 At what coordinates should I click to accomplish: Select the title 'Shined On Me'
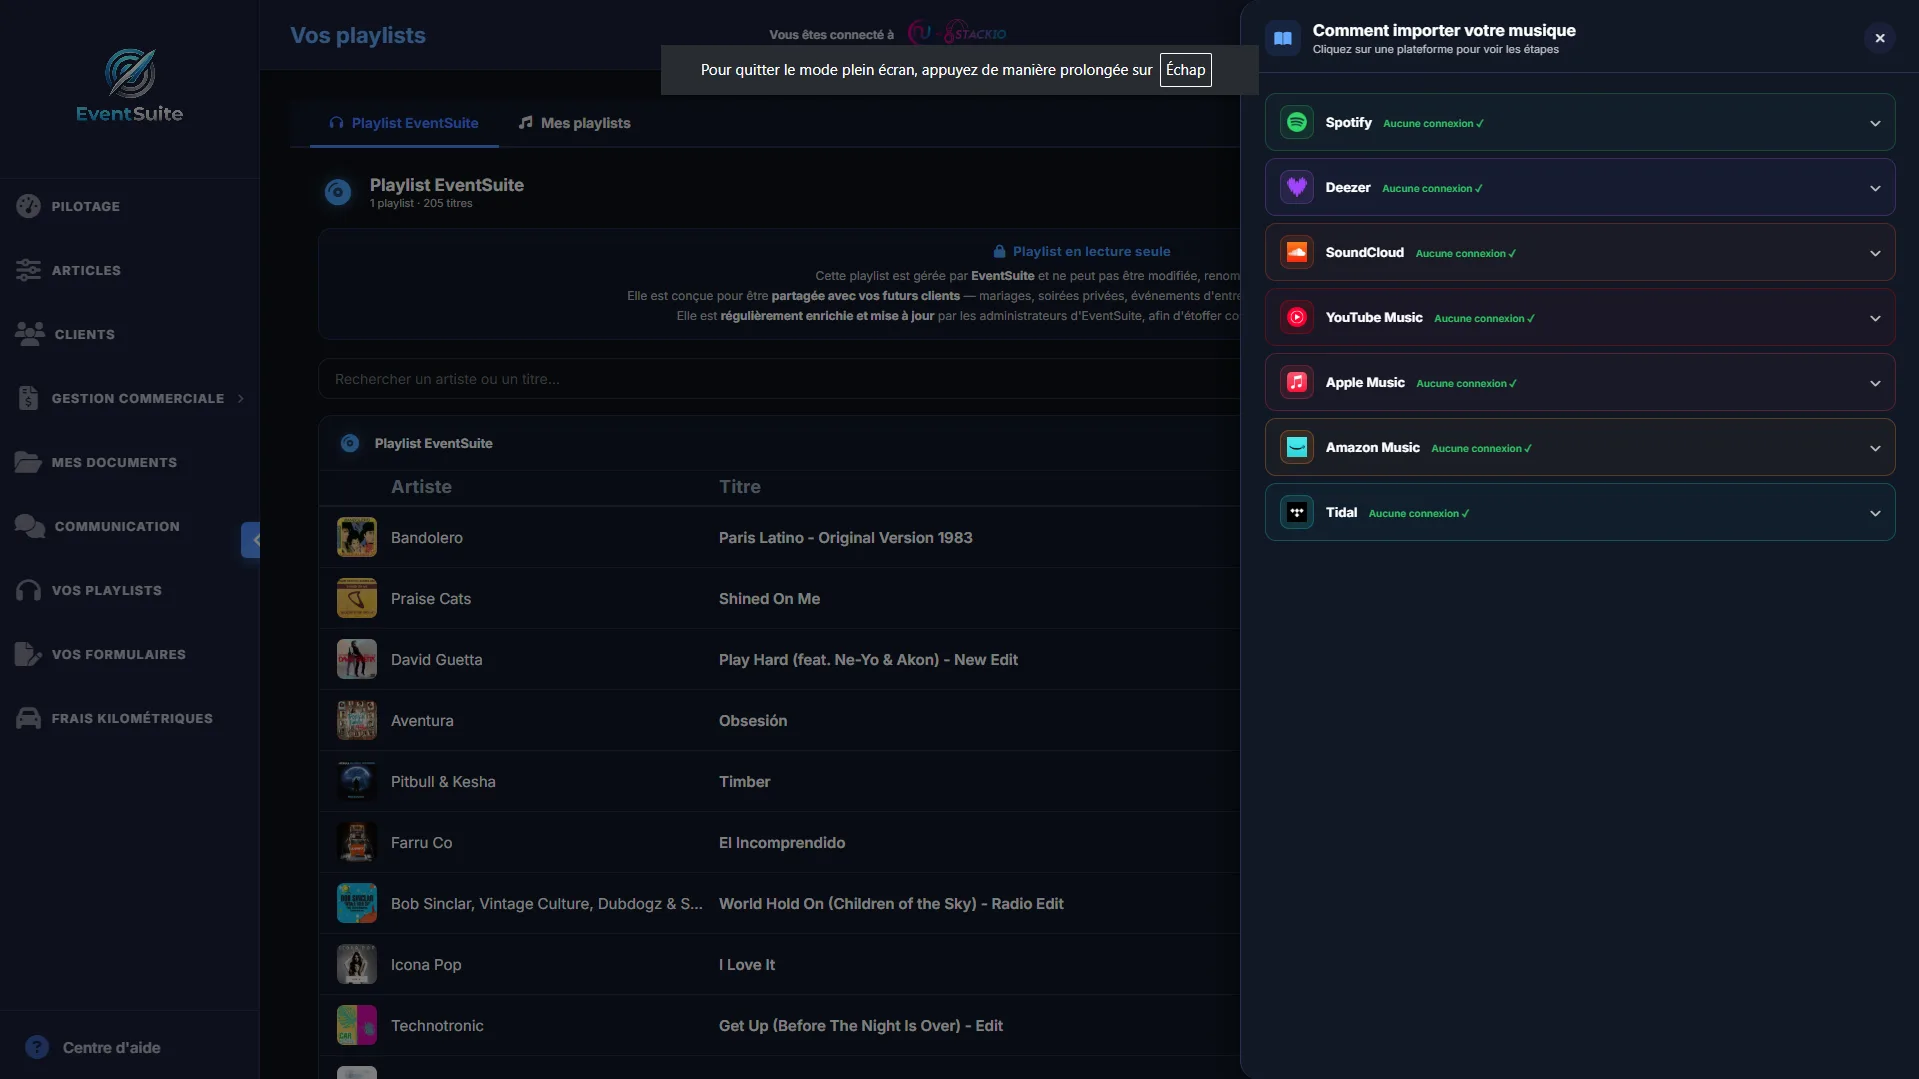(769, 598)
